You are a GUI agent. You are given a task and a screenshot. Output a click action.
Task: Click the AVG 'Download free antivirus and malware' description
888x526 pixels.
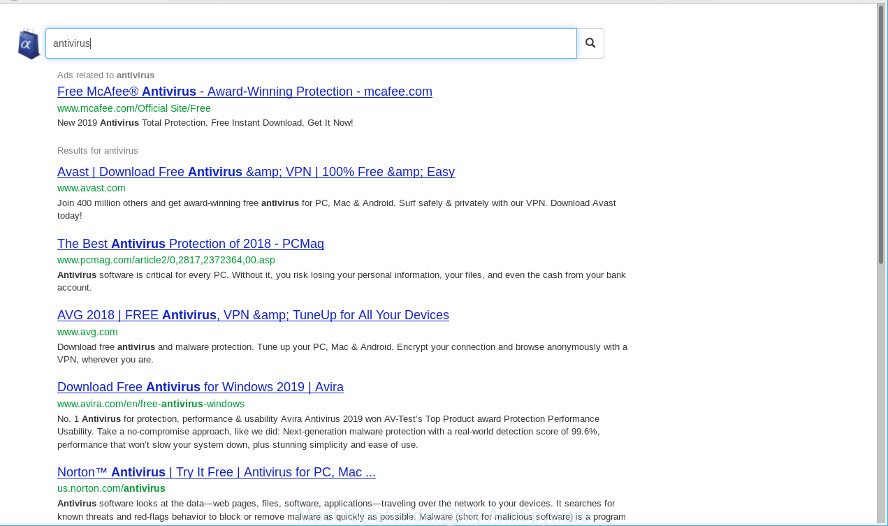click(x=342, y=353)
